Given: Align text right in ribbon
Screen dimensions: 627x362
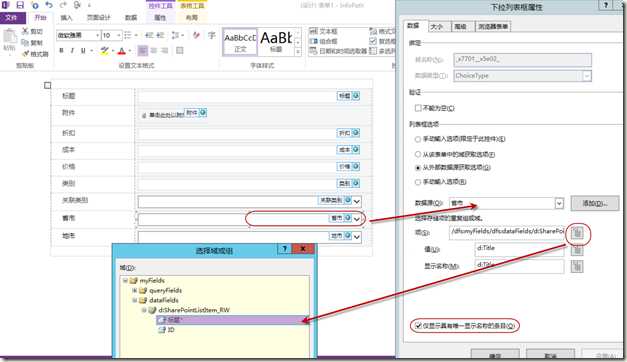Looking at the screenshot, I should pos(165,50).
